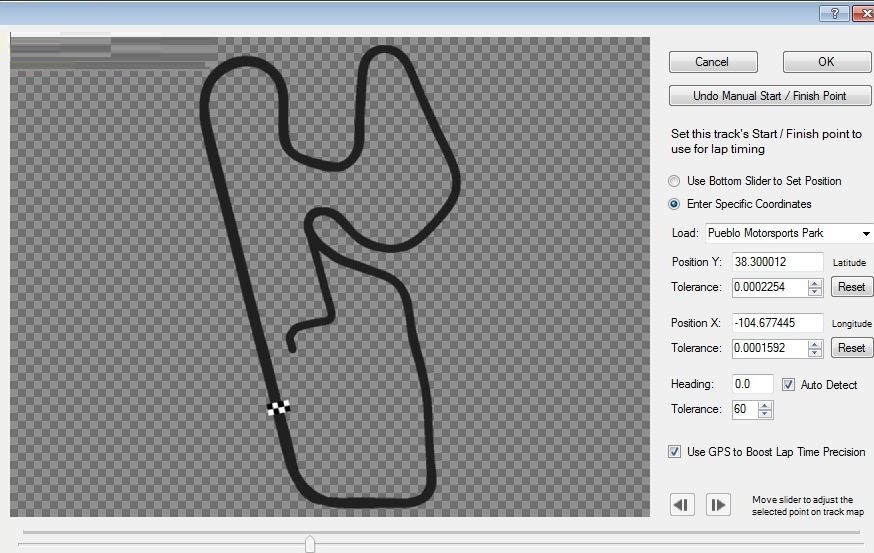Screen dimensions: 874x553
Task: Reset the latitude tolerance value
Action: click(851, 287)
